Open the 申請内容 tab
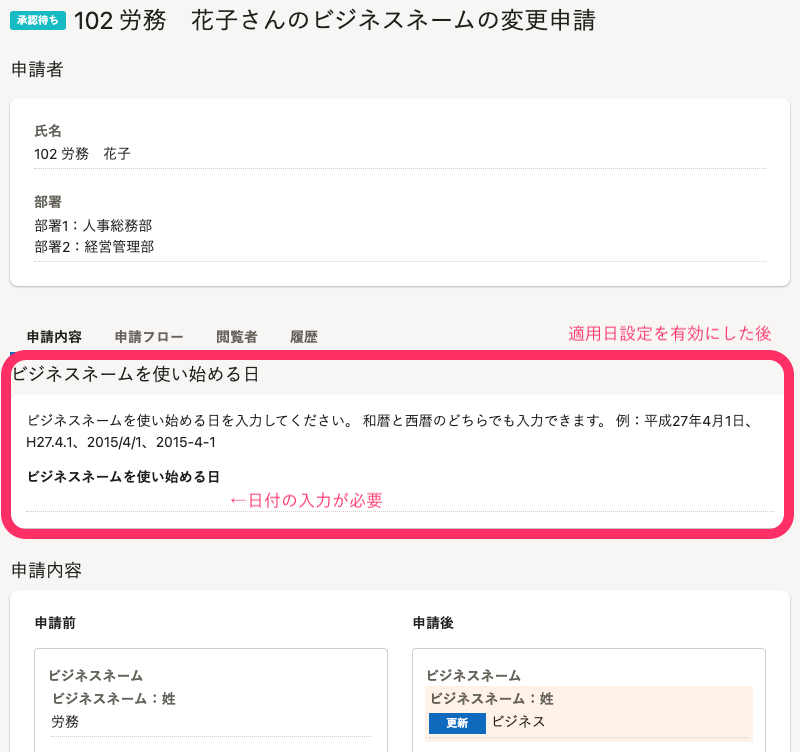This screenshot has height=752, width=800. coord(54,337)
